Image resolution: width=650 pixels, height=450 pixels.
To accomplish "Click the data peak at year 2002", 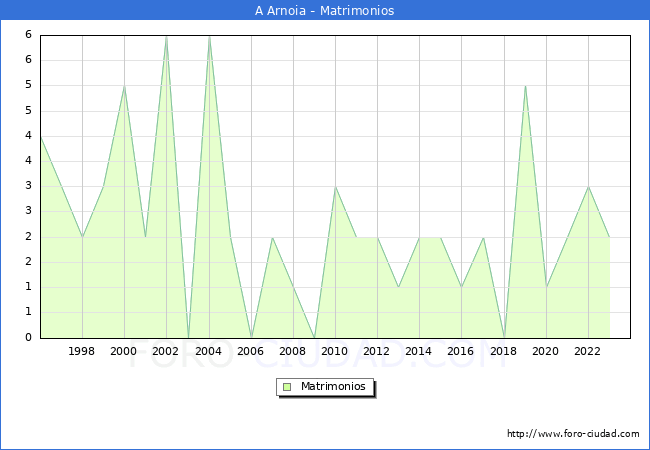I will tap(166, 36).
